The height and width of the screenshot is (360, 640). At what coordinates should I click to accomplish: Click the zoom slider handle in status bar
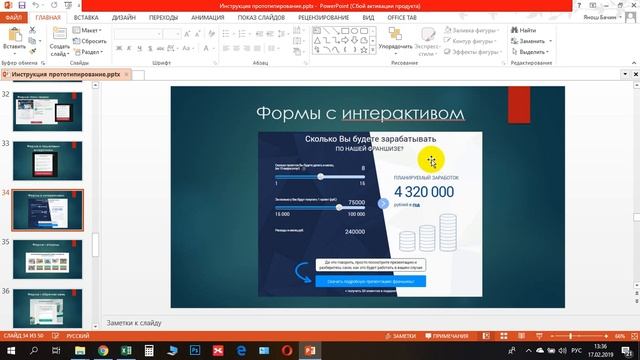click(570, 336)
